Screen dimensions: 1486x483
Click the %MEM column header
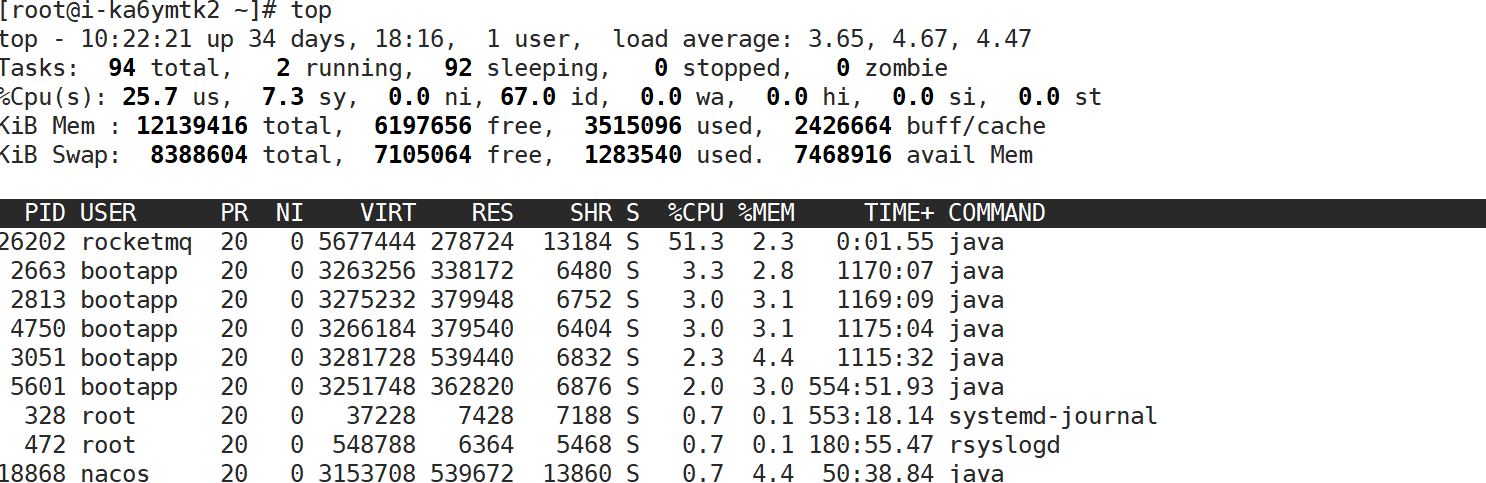coord(766,213)
